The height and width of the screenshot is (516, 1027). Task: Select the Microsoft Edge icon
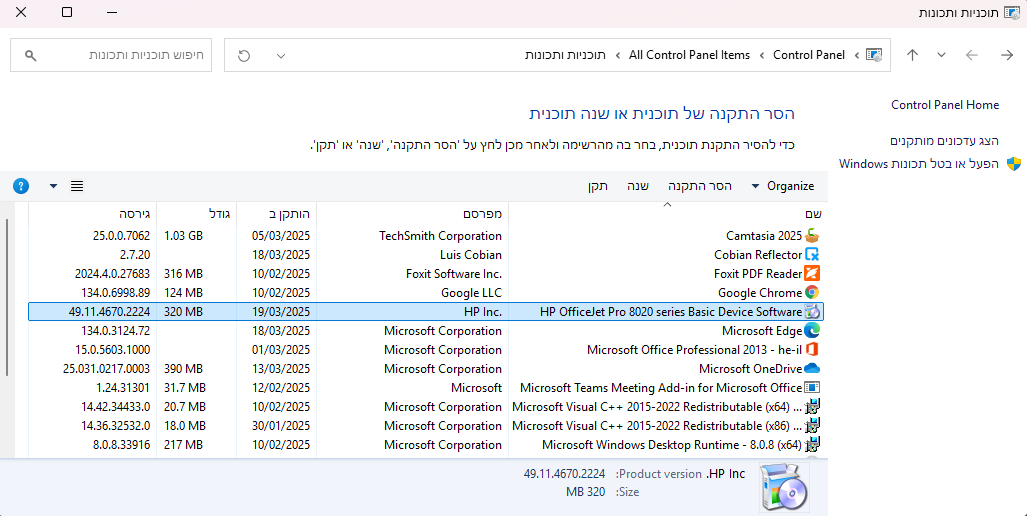812,331
